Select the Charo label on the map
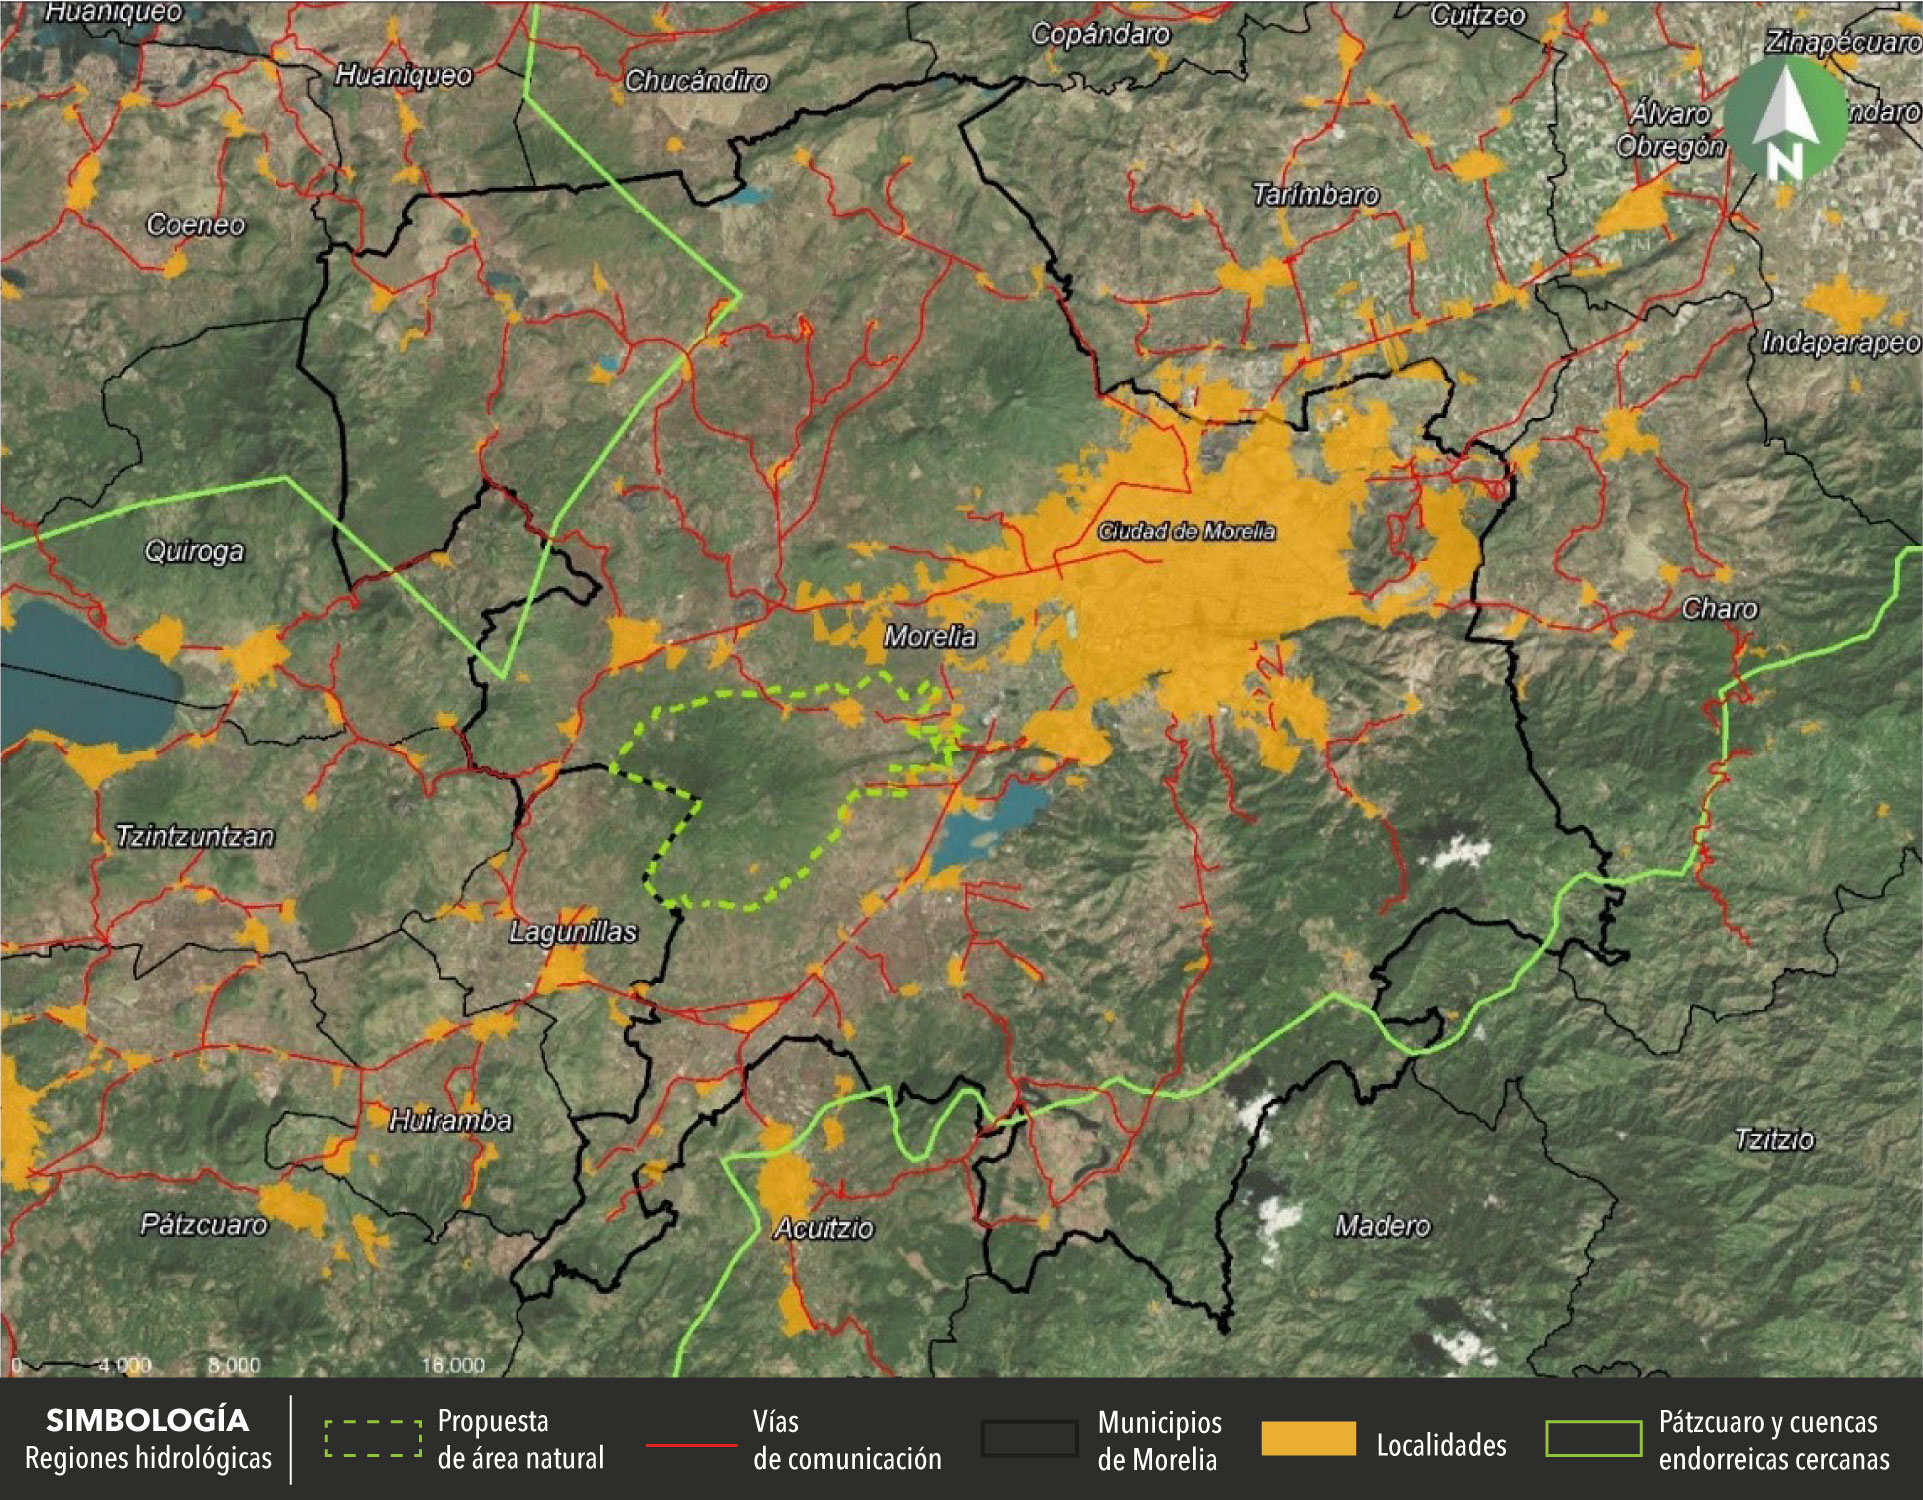 click(1719, 608)
